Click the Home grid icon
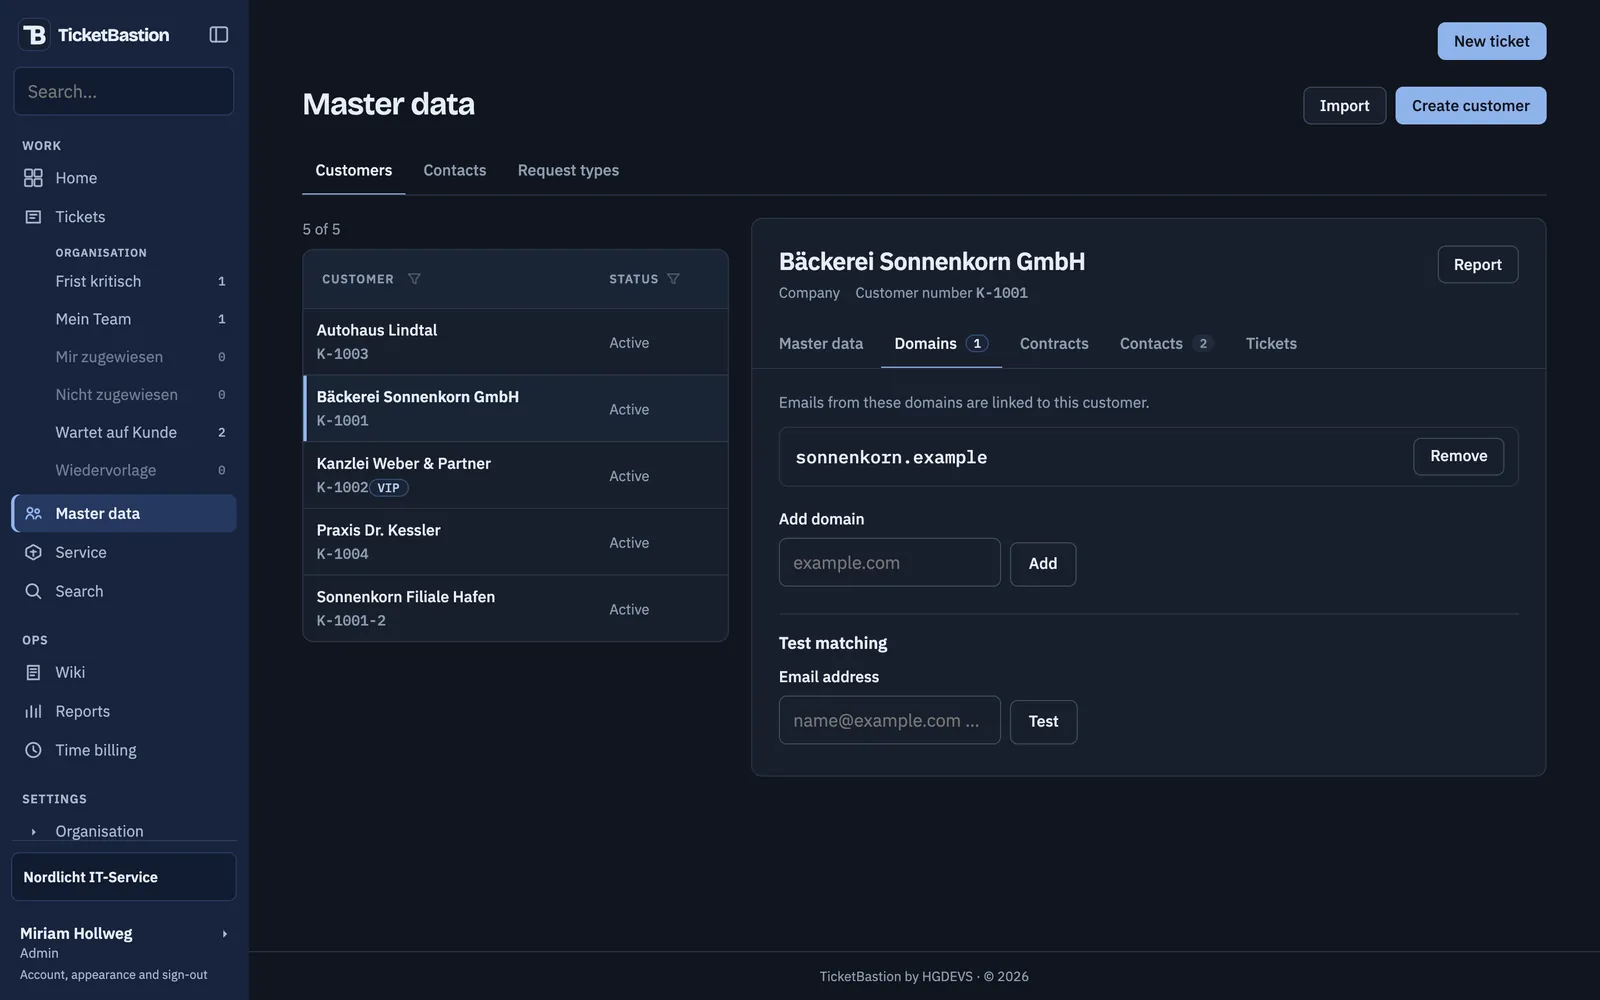 [x=33, y=178]
